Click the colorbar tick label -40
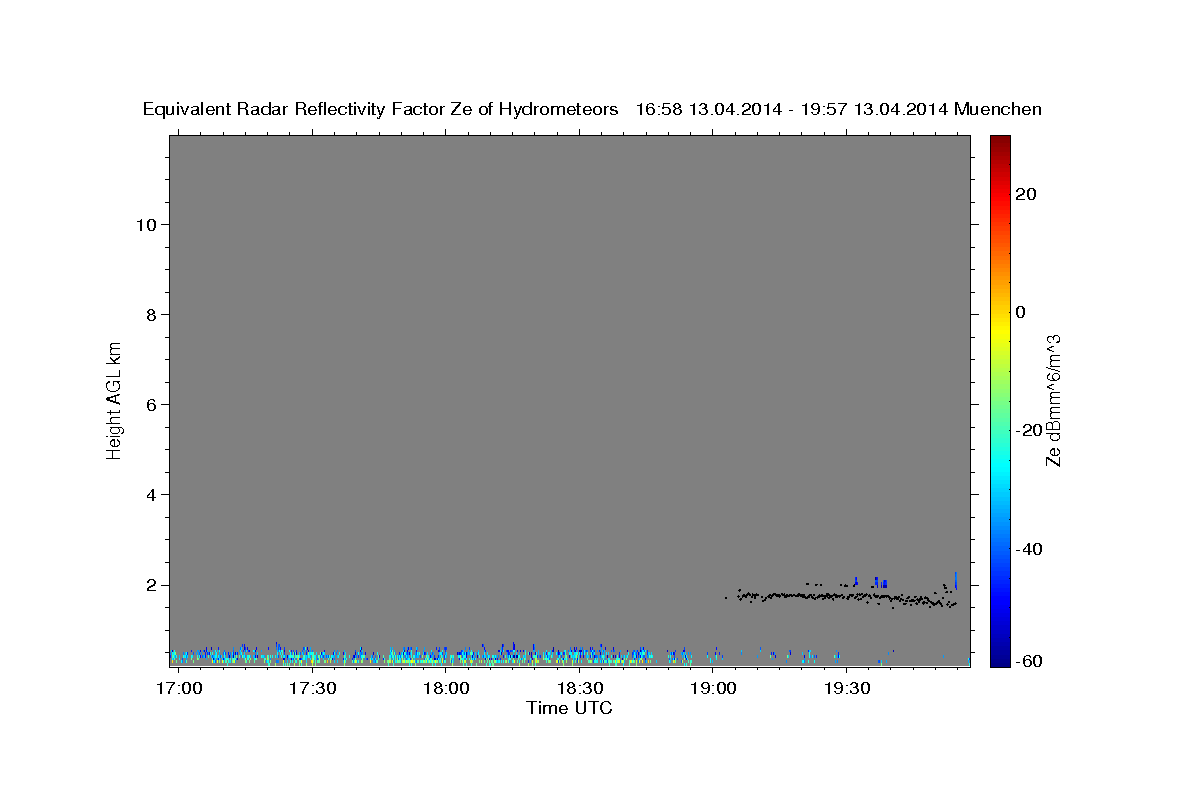Screen dimensions: 1200x800 [1028, 548]
